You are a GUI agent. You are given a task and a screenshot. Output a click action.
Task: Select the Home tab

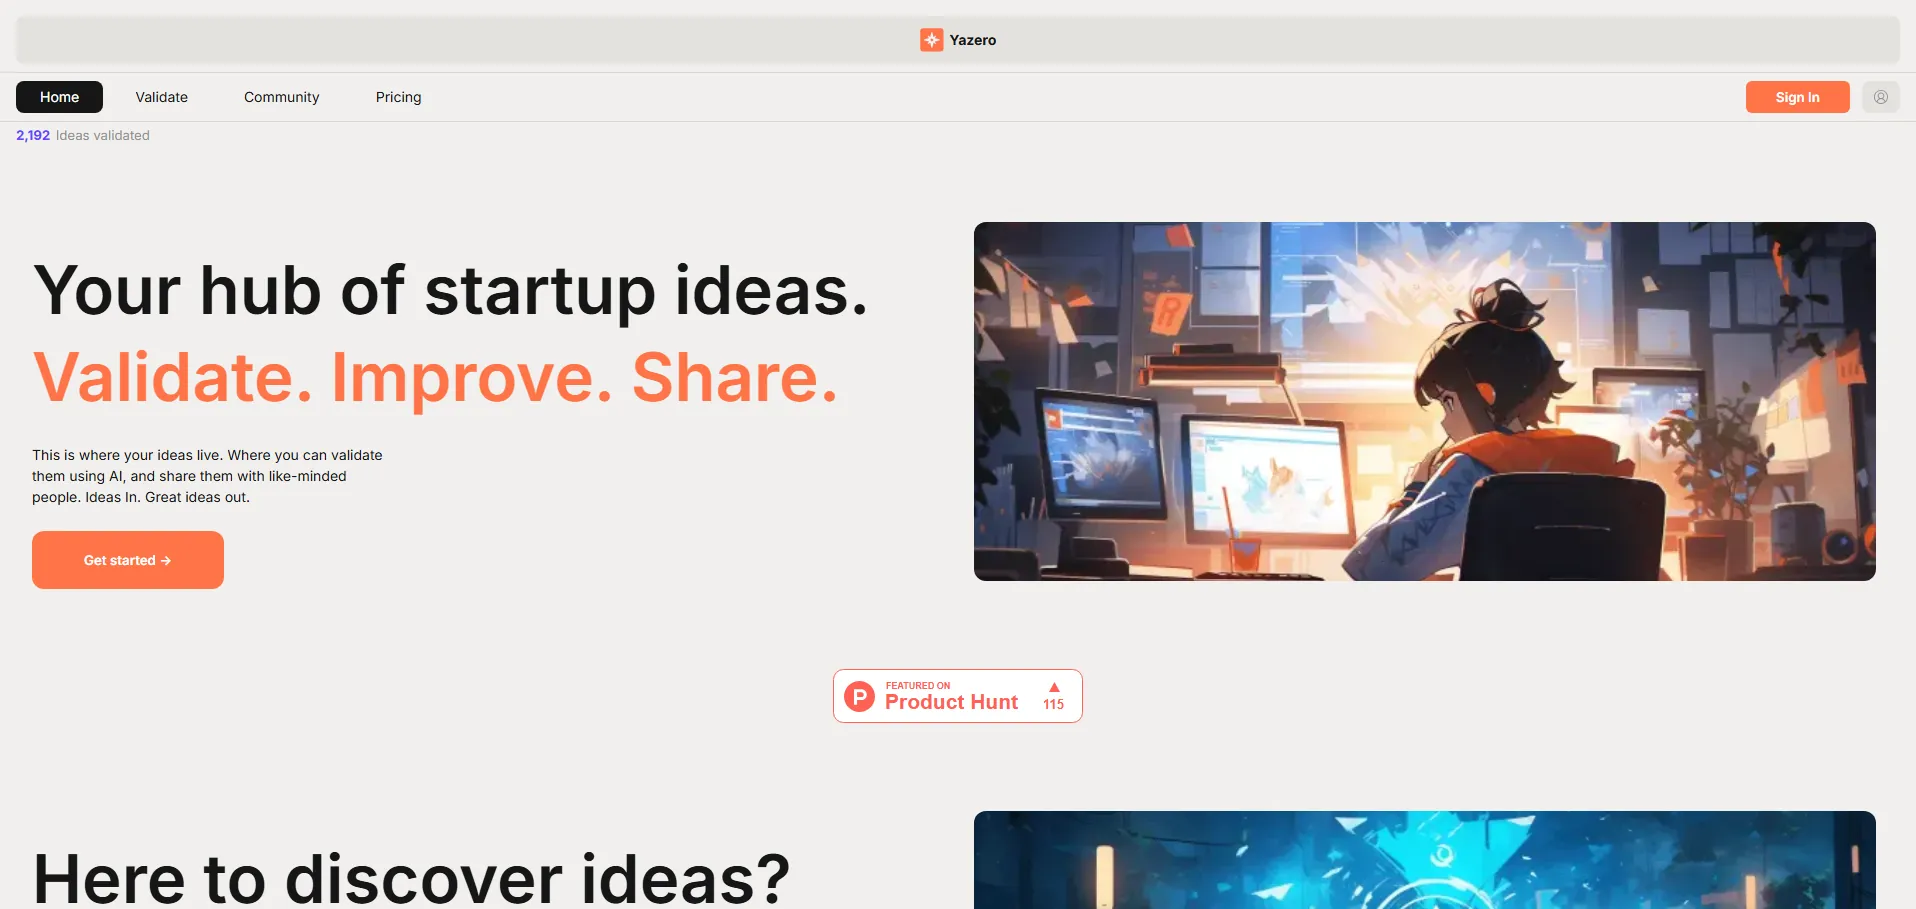coord(59,97)
